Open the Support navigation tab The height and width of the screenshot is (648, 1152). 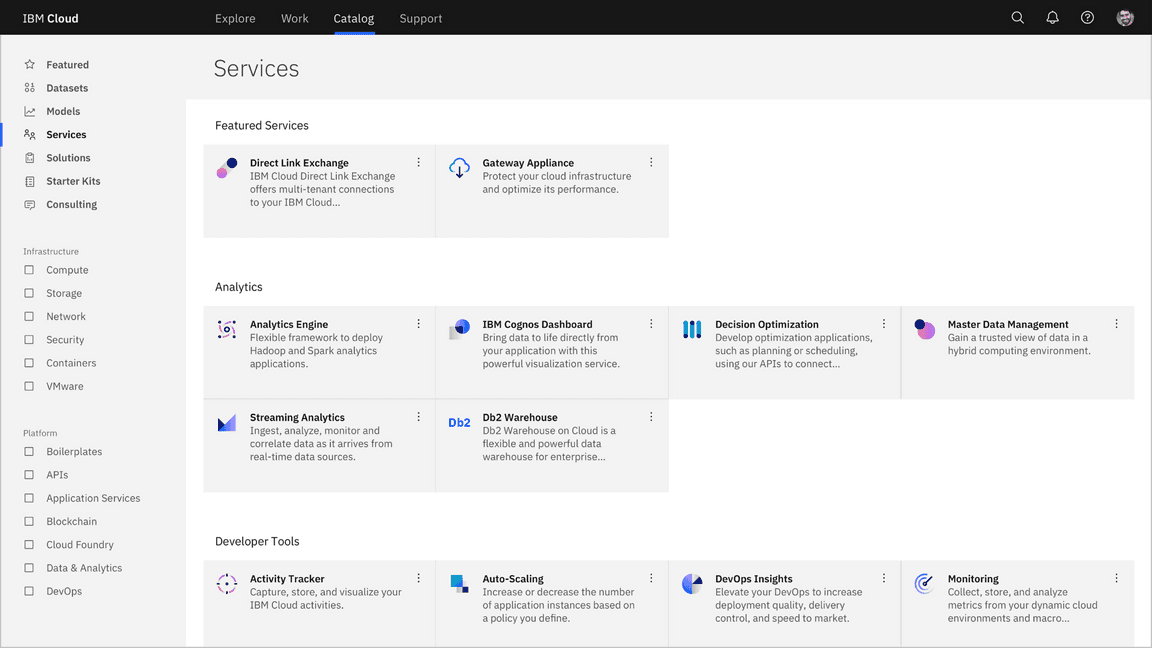point(420,18)
